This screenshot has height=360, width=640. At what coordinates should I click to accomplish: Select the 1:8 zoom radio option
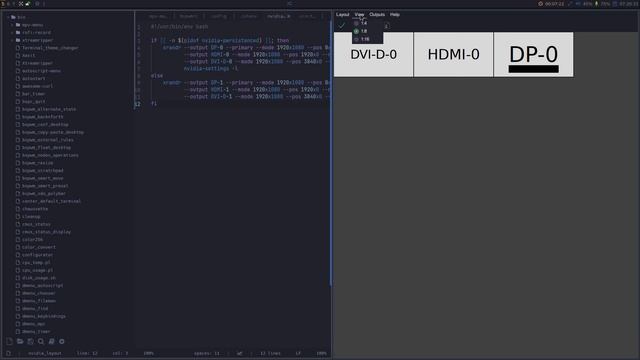point(361,31)
